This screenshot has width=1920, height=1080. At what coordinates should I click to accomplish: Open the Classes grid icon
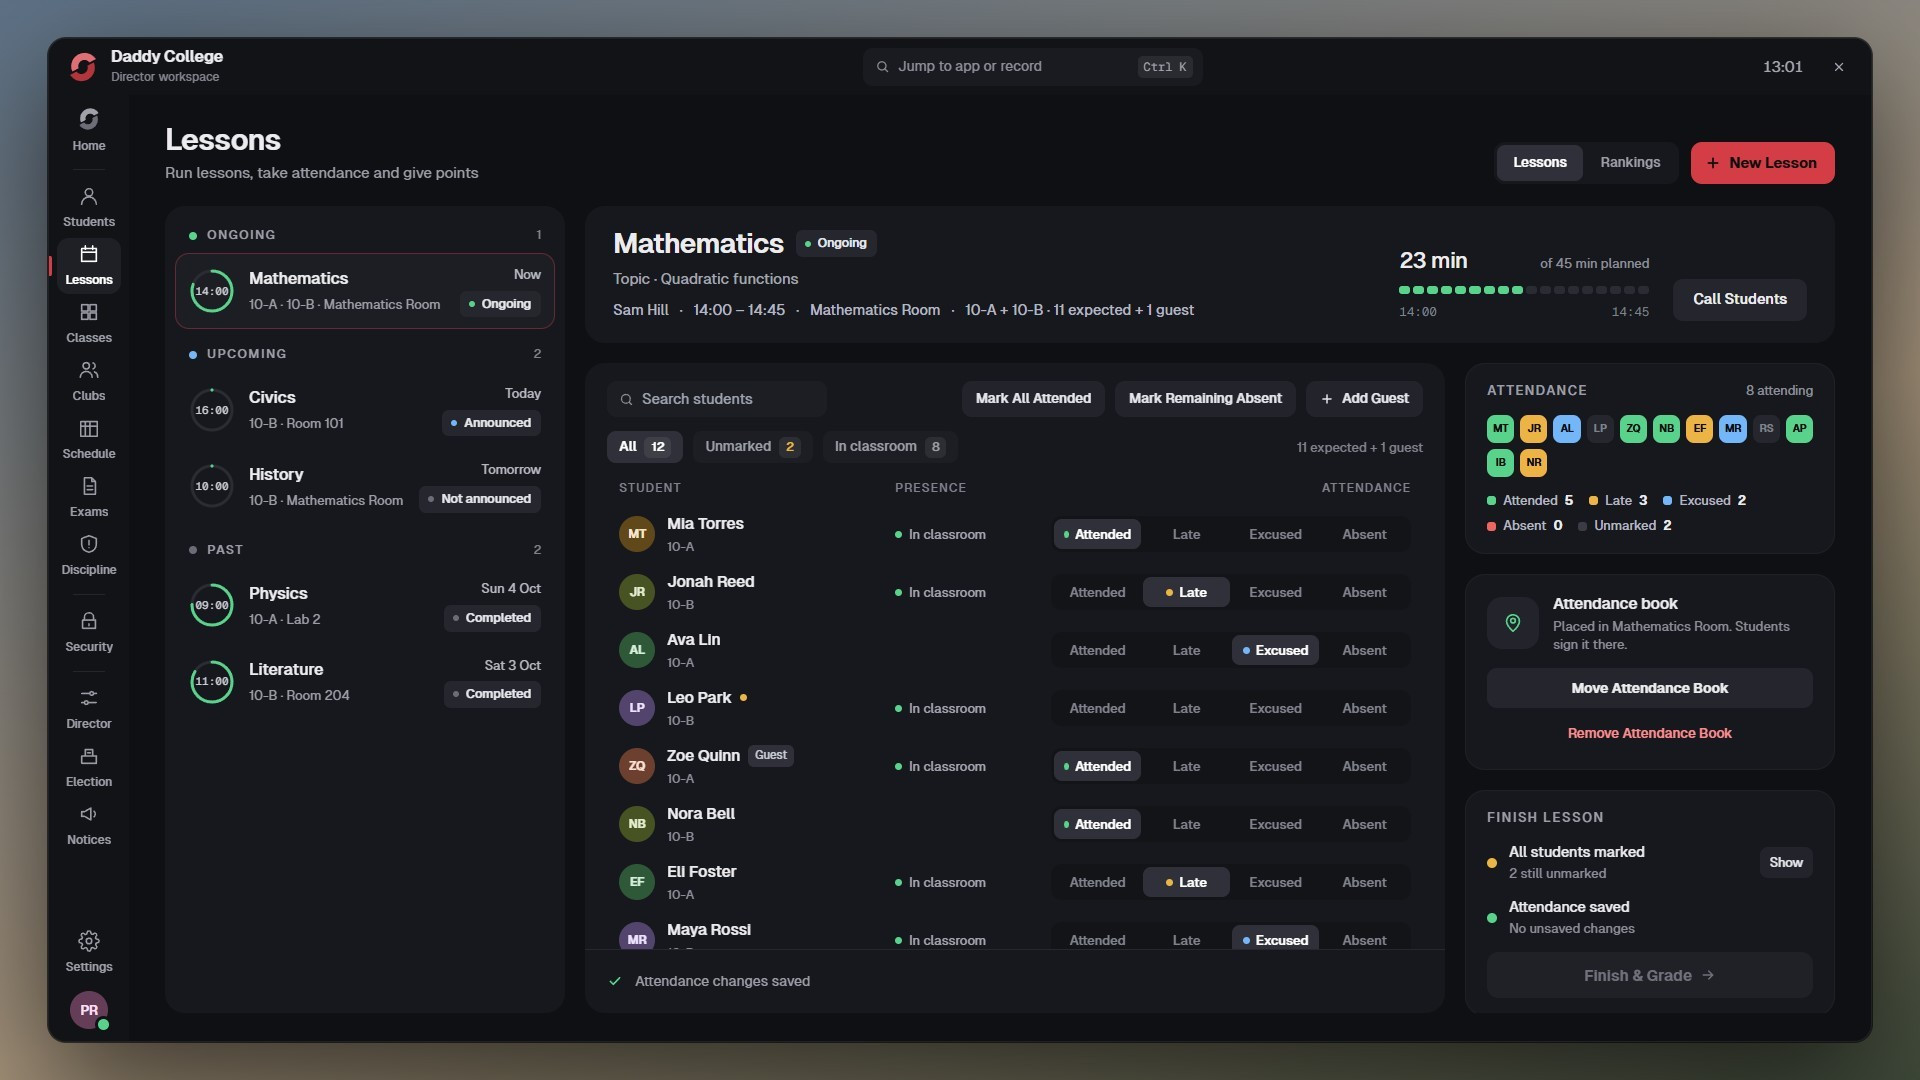pos(88,313)
